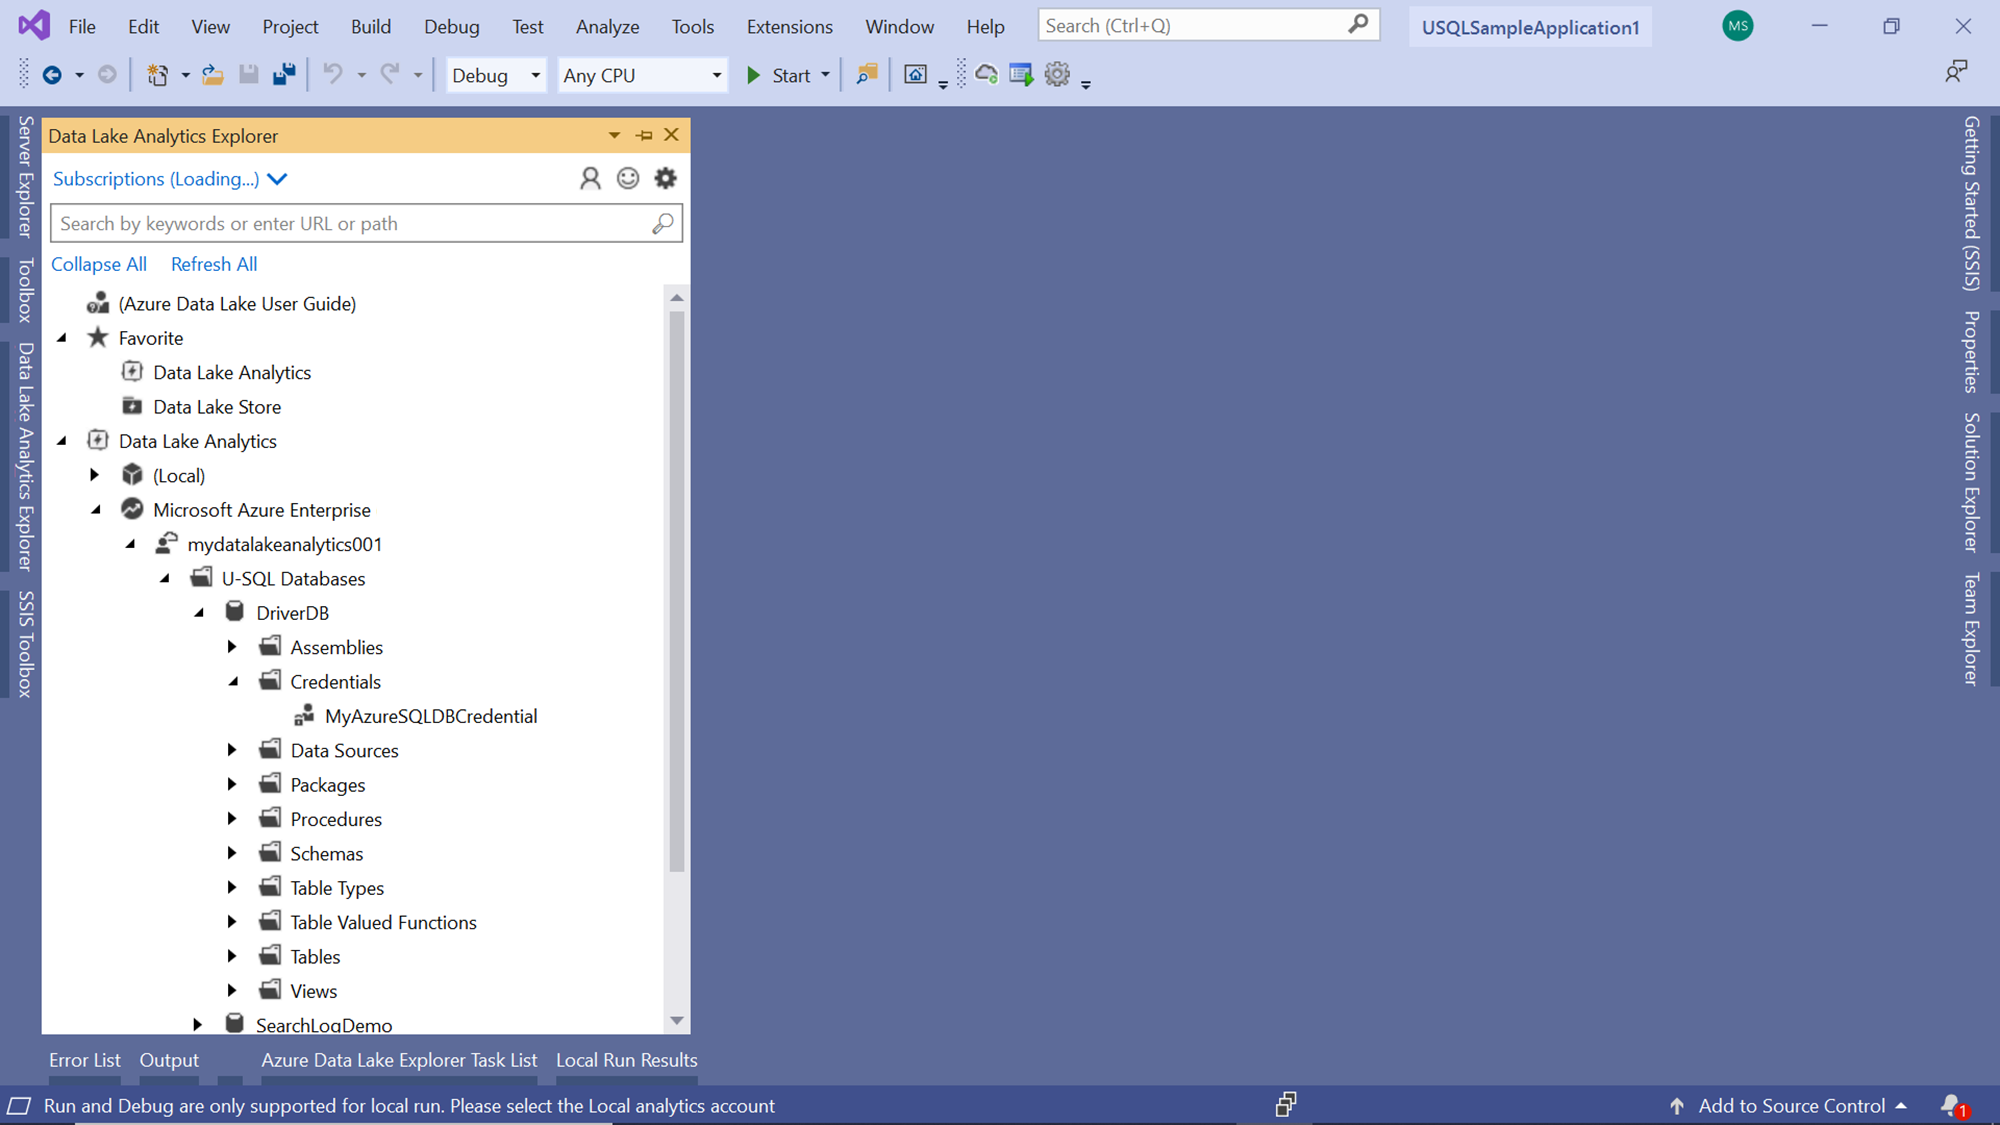Click the smiley feedback icon

coord(628,178)
